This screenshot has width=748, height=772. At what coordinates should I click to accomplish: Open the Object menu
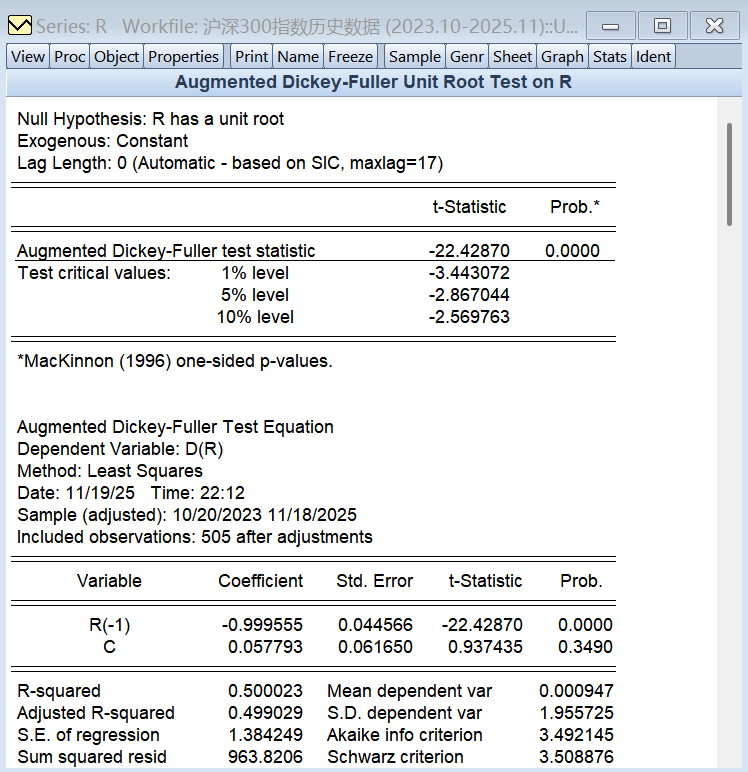[x=116, y=57]
